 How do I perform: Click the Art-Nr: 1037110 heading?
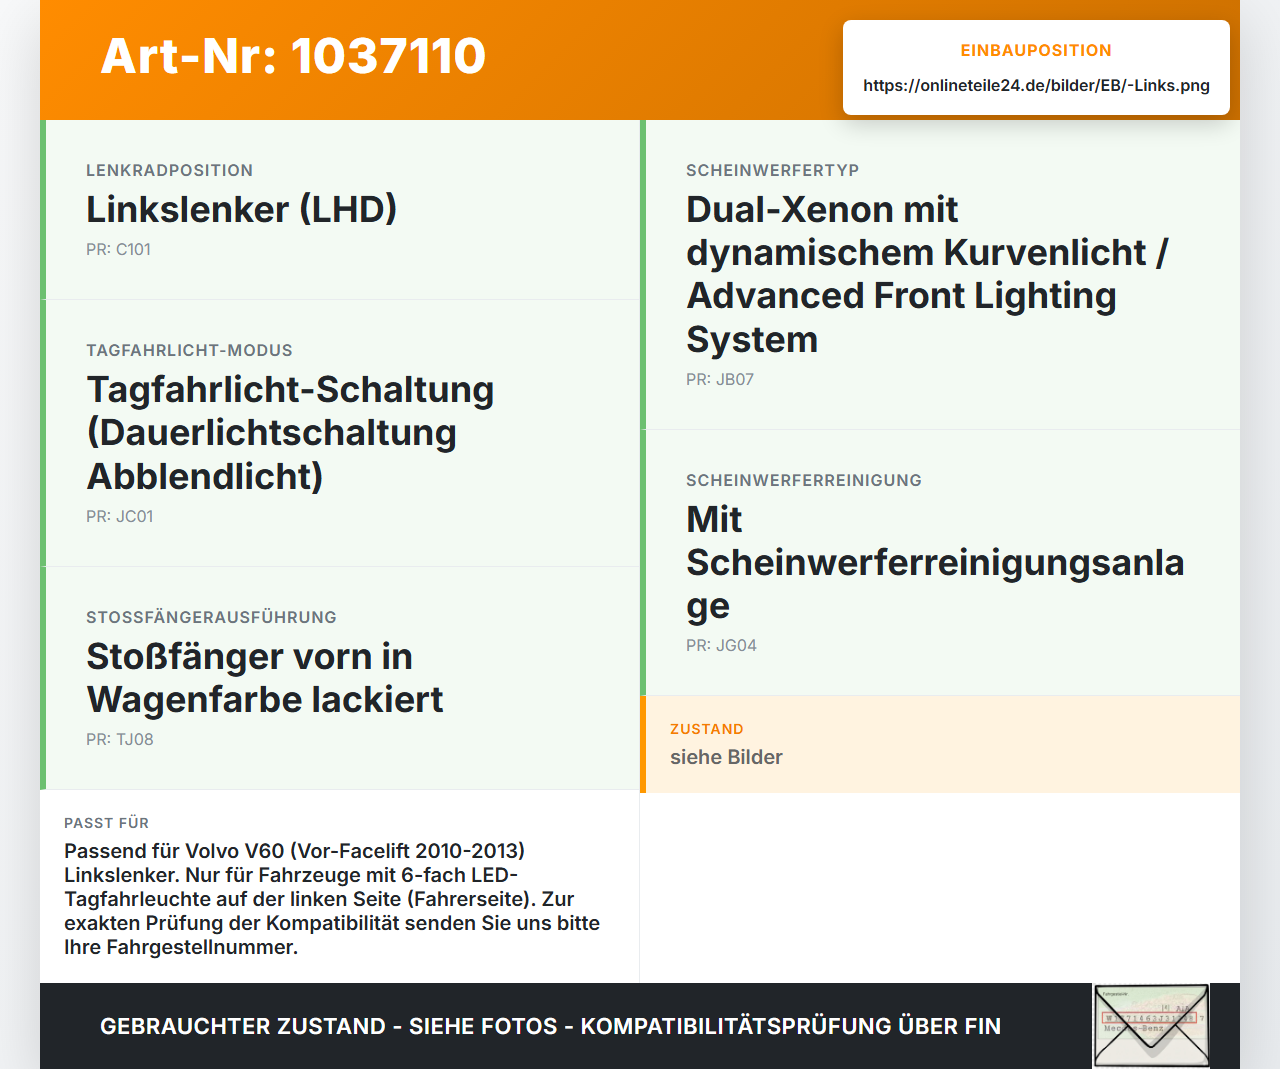point(293,56)
